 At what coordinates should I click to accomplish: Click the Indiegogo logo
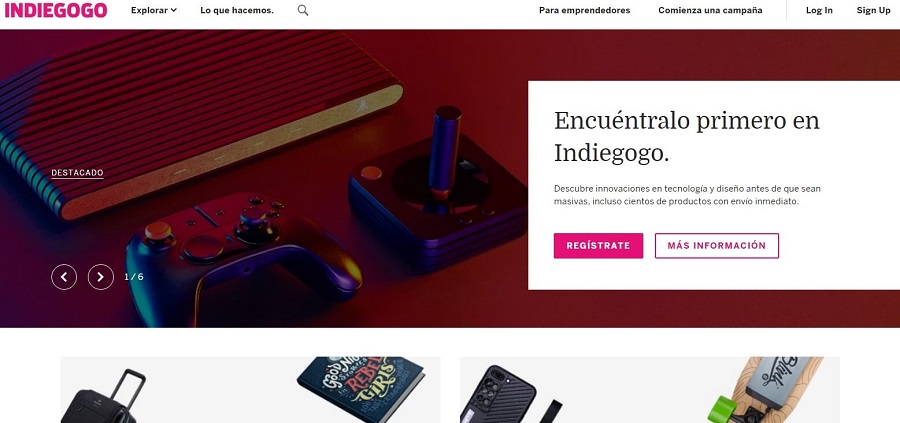pyautogui.click(x=56, y=10)
